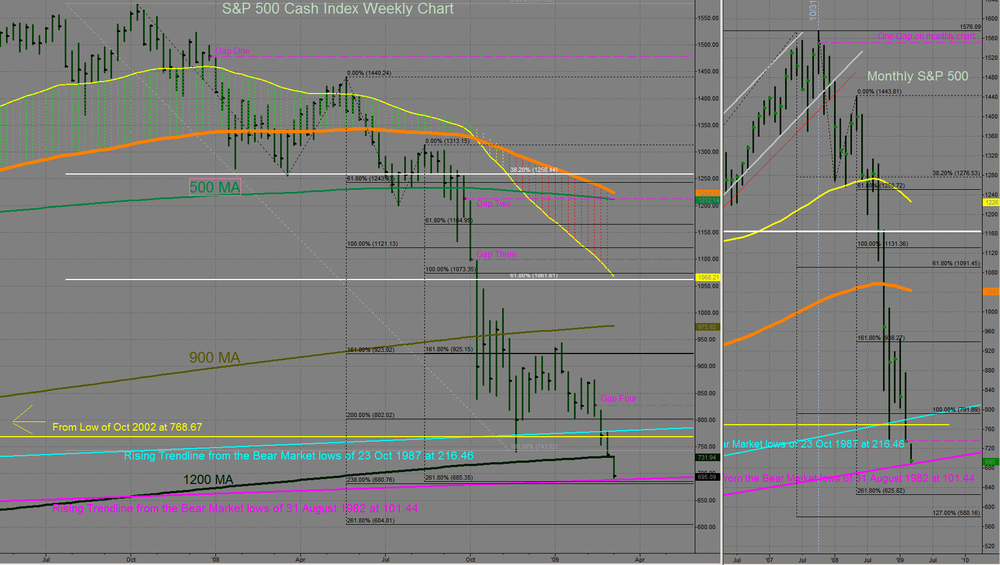
Task: Click the '1576.09' high label on monthly chart
Action: (970, 27)
